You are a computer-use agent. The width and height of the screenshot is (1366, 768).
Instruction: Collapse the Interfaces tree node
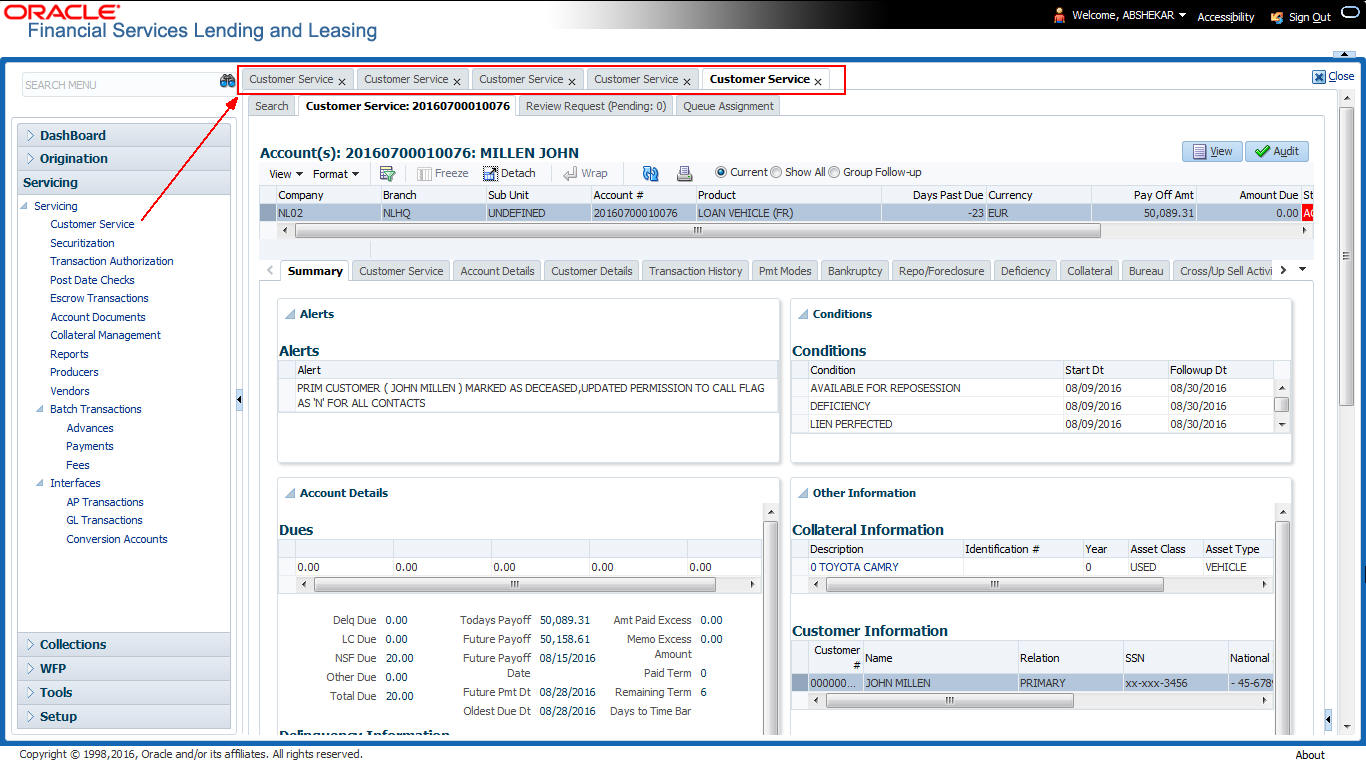point(41,483)
